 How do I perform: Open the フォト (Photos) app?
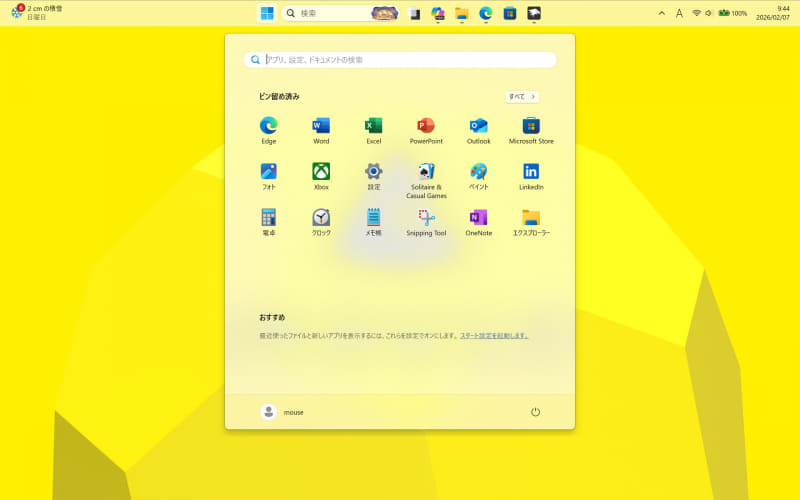(x=268, y=177)
